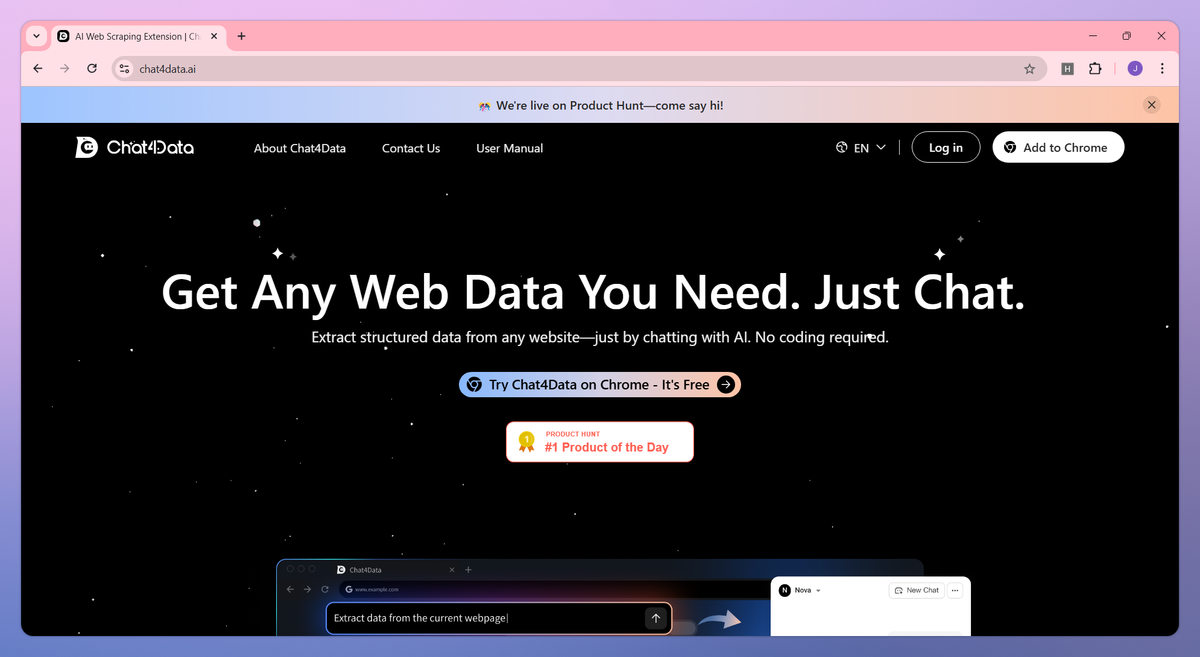The image size is (1200, 657).
Task: Dismiss the Product Hunt banner
Action: click(x=1152, y=105)
